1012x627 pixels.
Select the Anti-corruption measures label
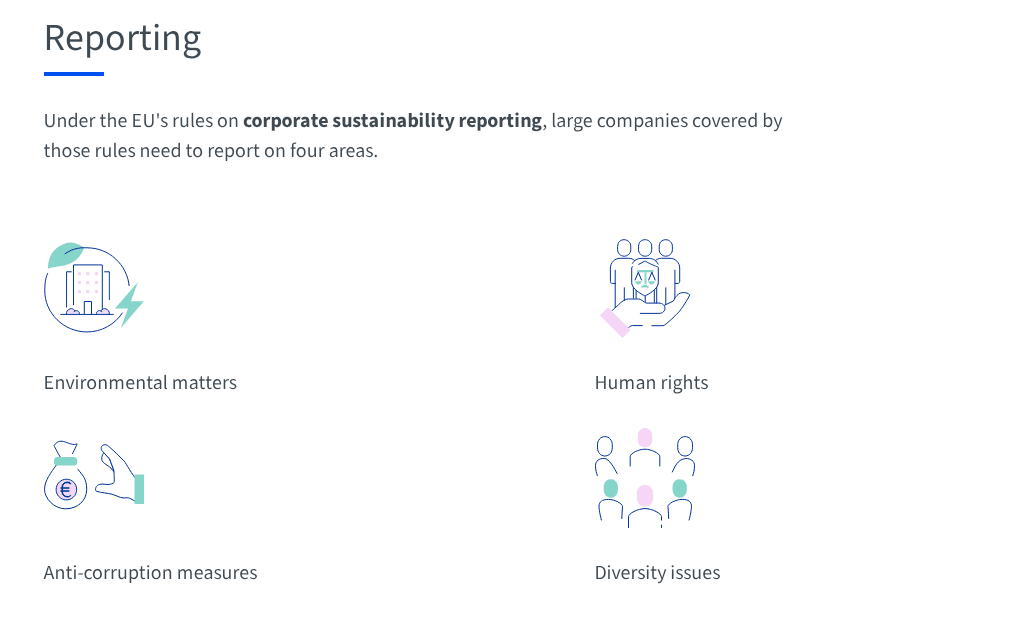coord(150,573)
